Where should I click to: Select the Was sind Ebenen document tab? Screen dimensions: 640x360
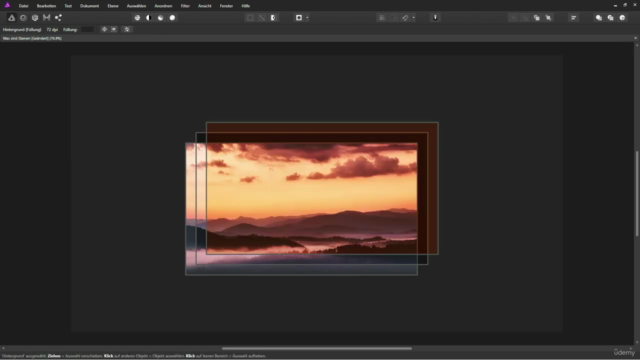coord(32,38)
